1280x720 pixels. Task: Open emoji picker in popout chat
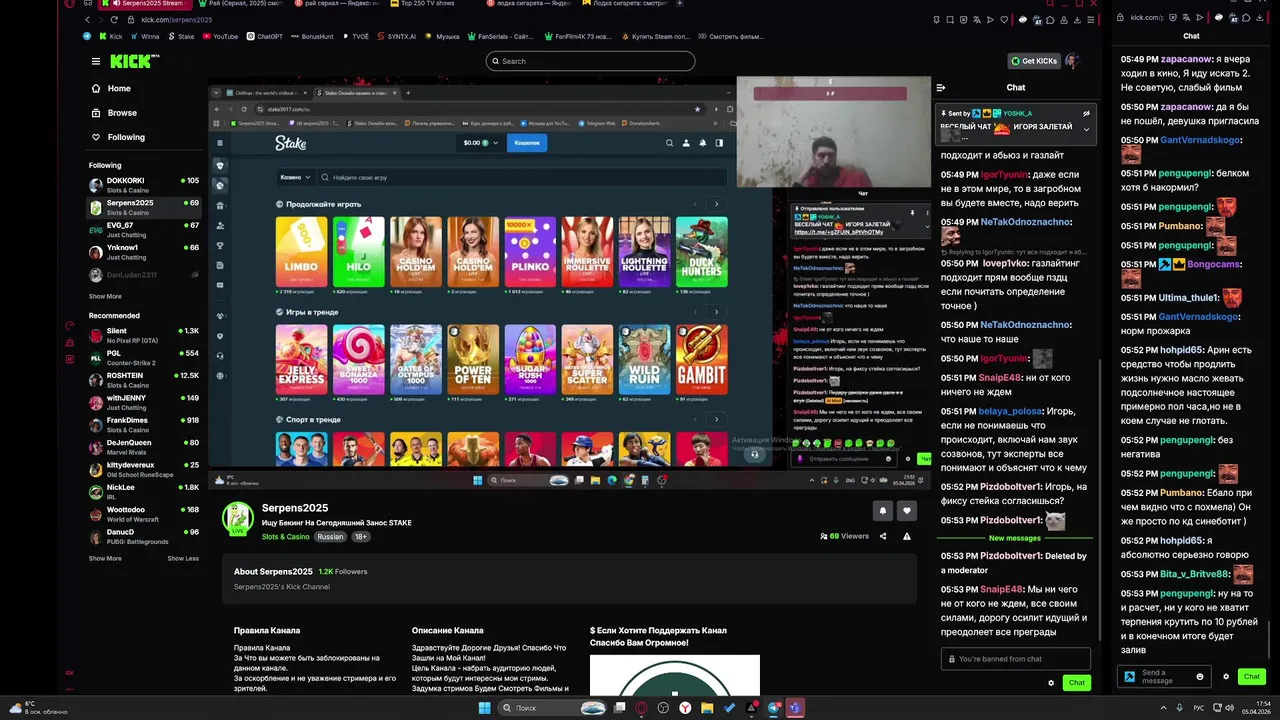click(x=1200, y=677)
